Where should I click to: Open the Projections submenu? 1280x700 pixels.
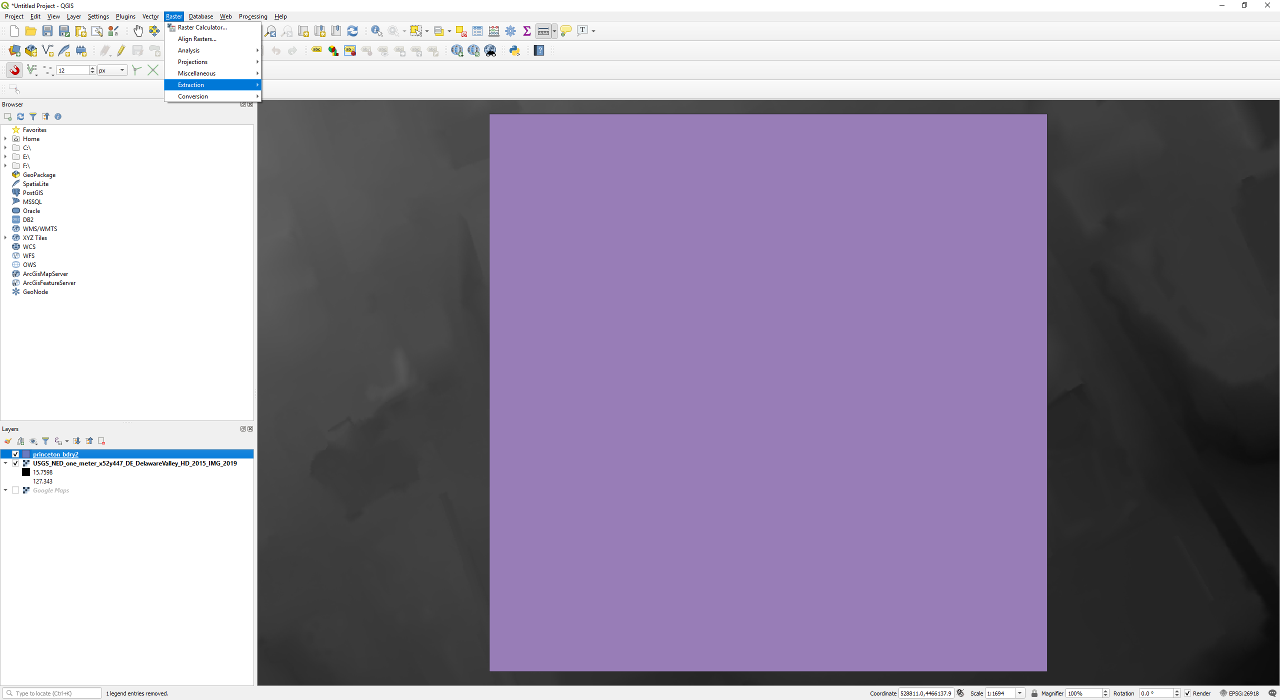[x=213, y=62]
